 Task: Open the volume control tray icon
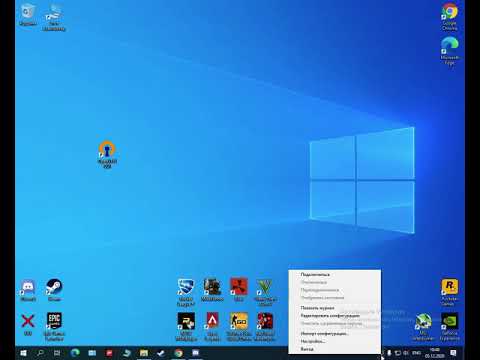(x=406, y=353)
